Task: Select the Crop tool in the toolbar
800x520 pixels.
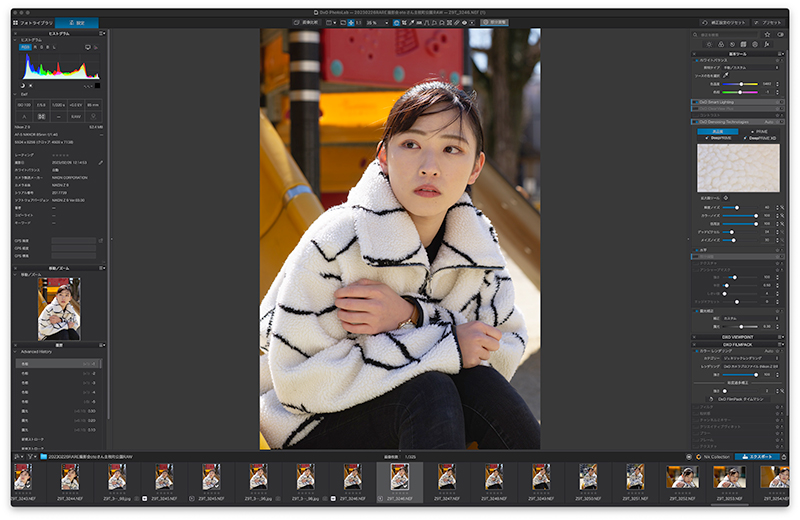Action: click(404, 22)
